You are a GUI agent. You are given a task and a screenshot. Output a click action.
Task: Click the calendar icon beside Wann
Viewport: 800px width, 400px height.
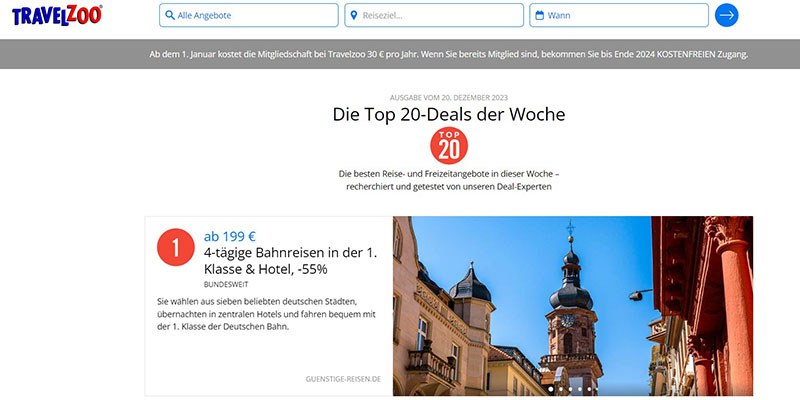(539, 15)
